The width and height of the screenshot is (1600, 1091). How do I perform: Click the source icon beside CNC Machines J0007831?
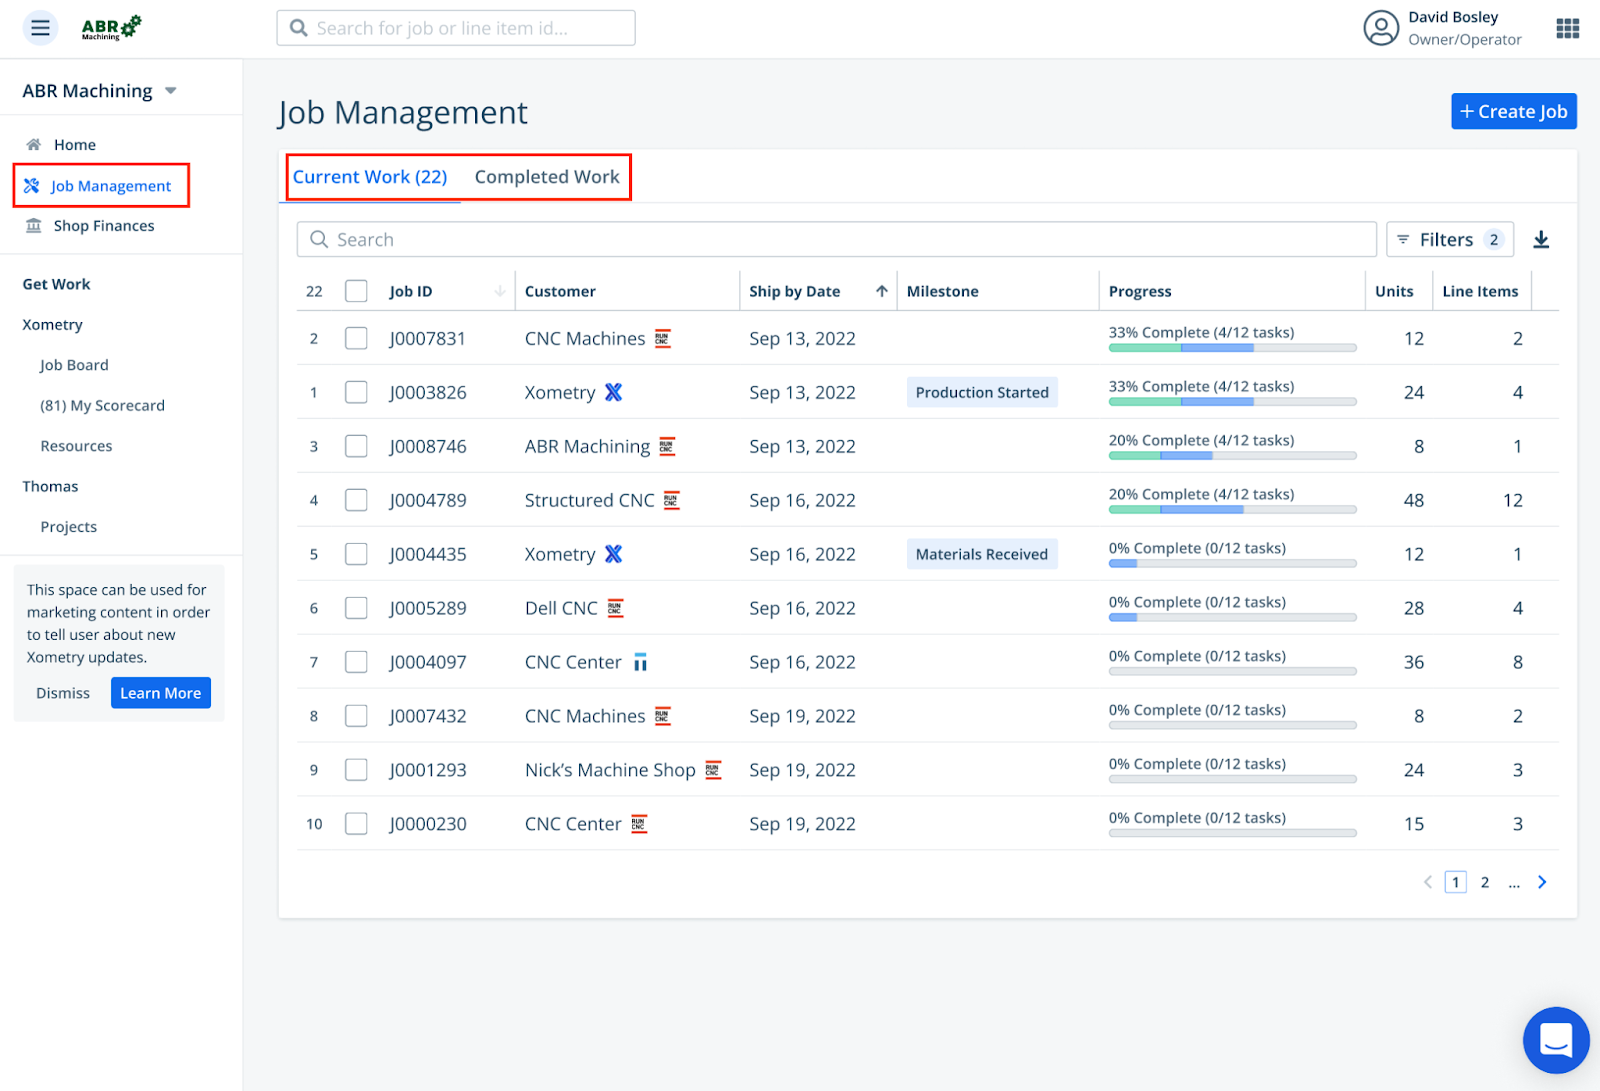point(663,338)
